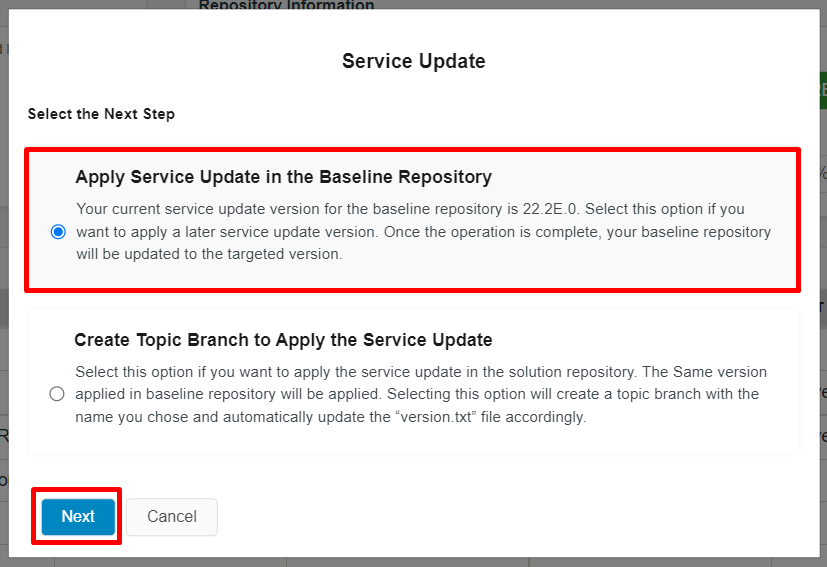Click the 'targeted version' phrase in the baseline description
The width and height of the screenshot is (827, 567).
288,254
